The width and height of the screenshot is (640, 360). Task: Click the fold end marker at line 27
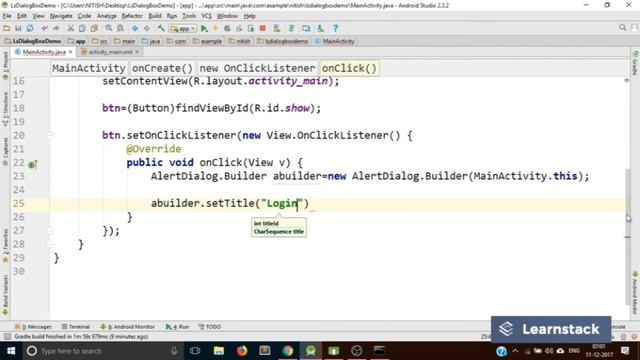point(49,231)
